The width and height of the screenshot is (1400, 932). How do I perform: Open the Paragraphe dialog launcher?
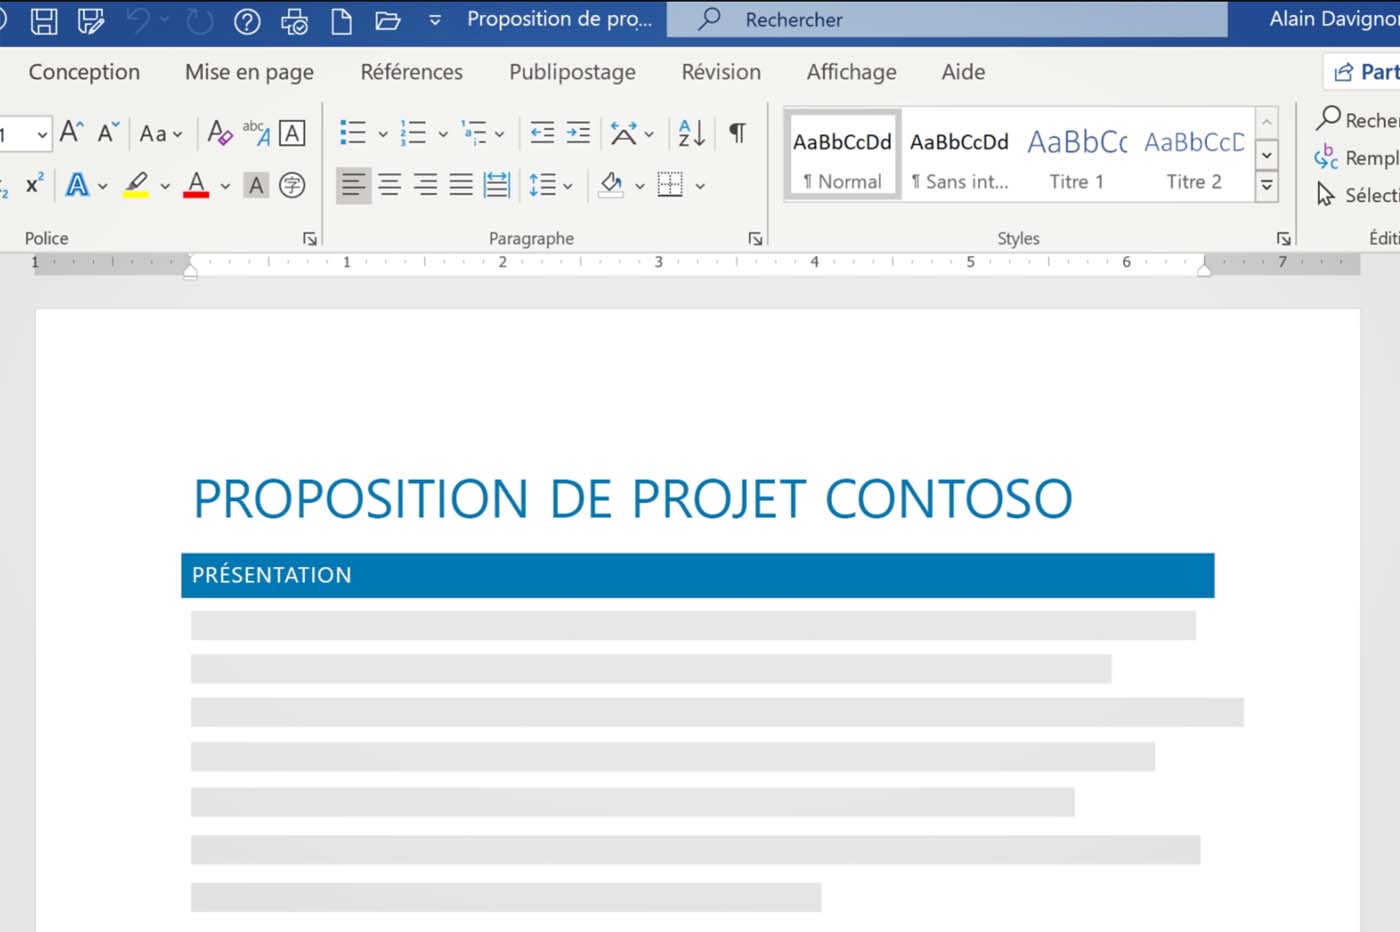(755, 238)
